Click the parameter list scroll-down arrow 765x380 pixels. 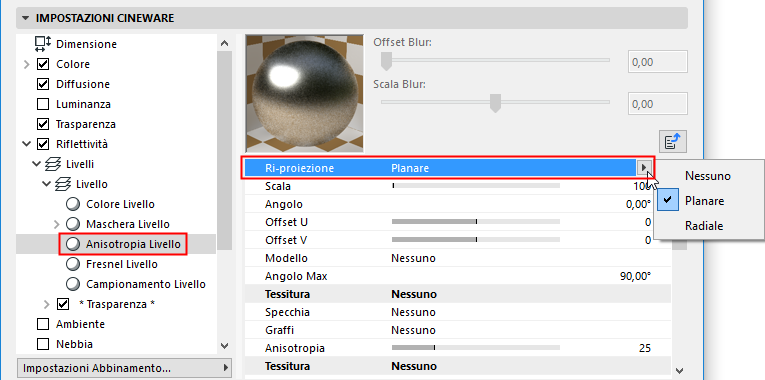coord(680,370)
